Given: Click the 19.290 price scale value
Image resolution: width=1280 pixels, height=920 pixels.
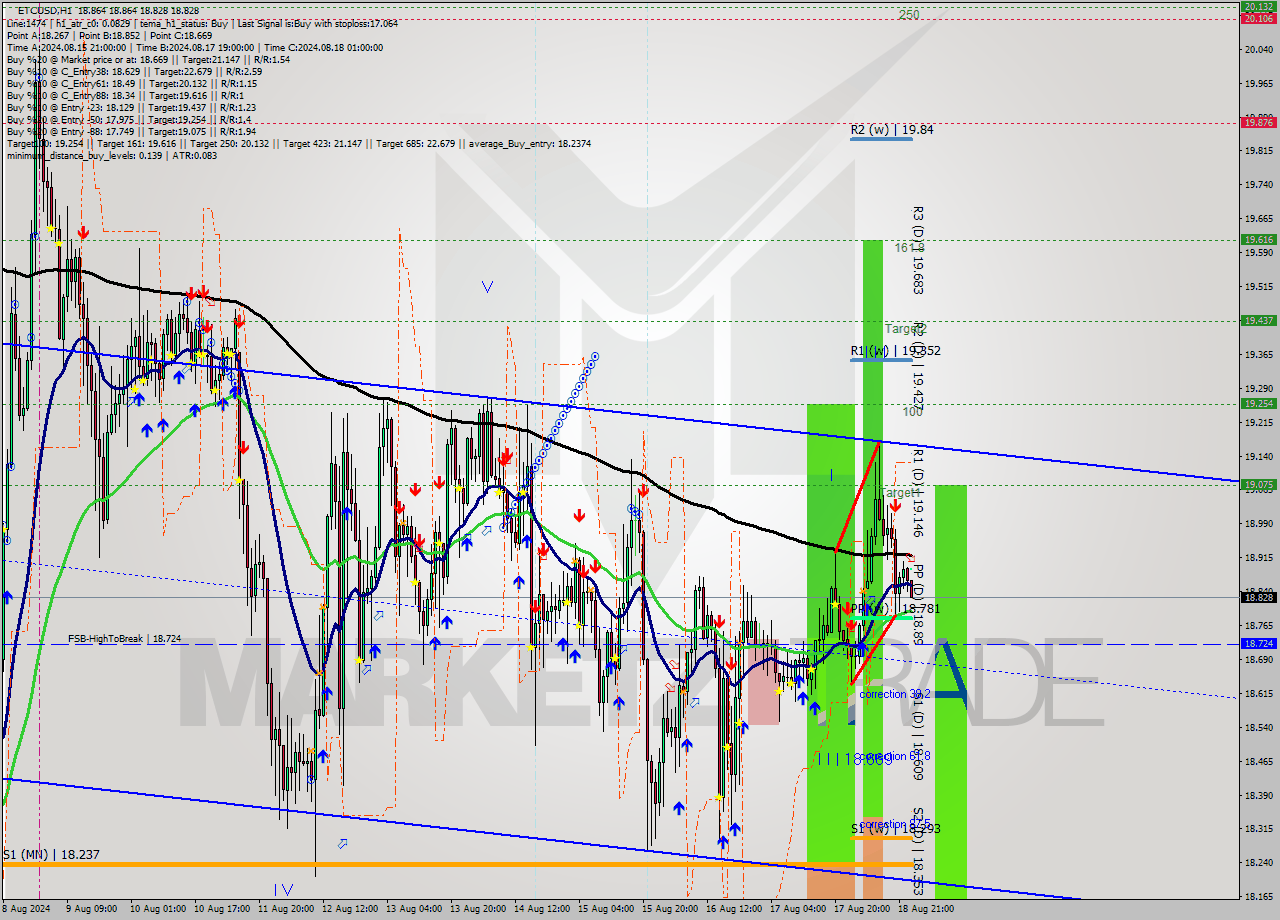Looking at the screenshot, I should (1257, 387).
